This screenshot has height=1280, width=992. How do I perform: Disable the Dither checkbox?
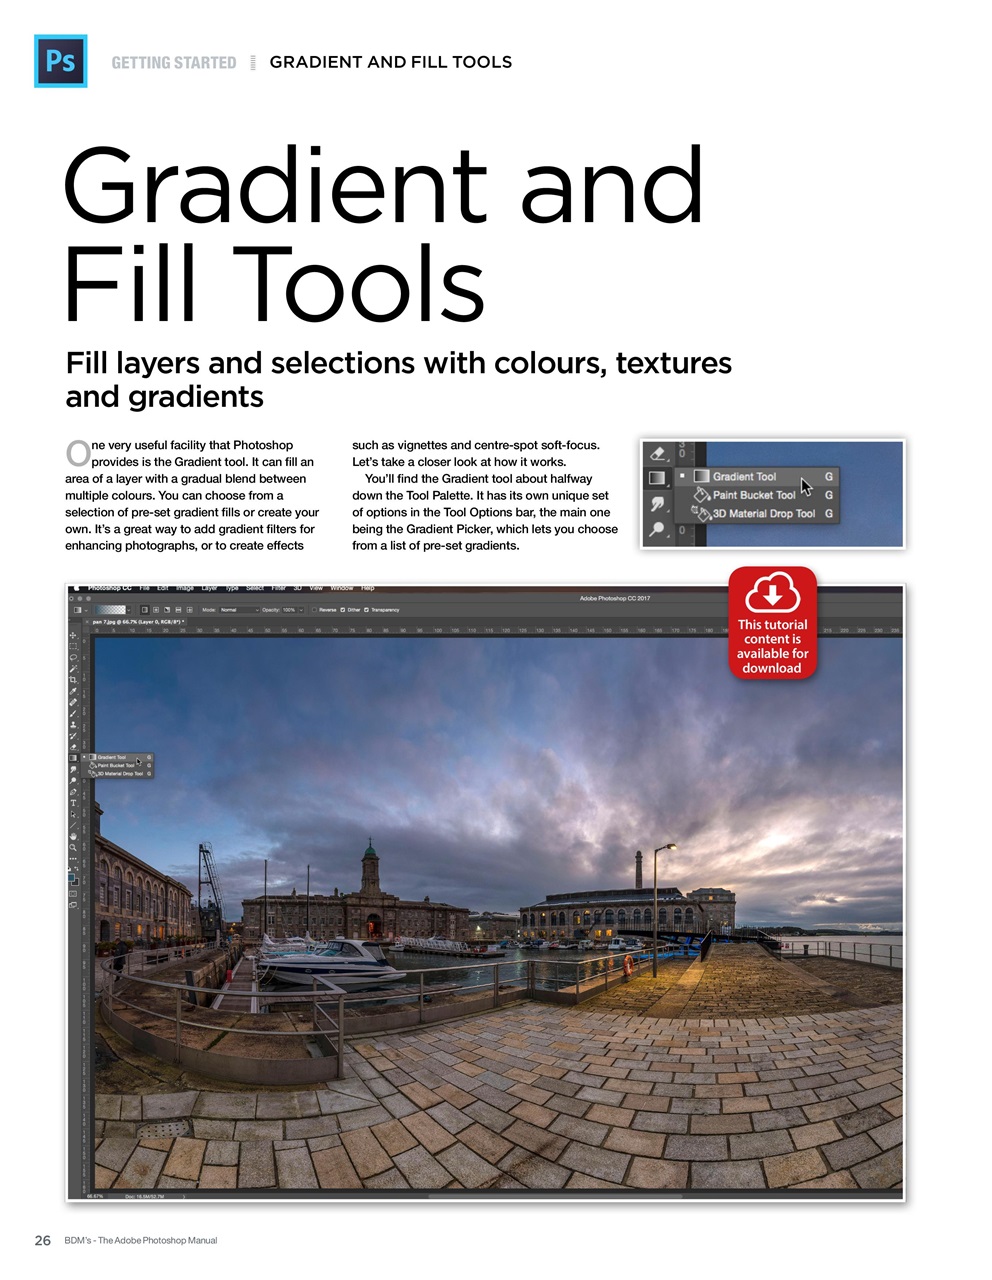(x=343, y=609)
